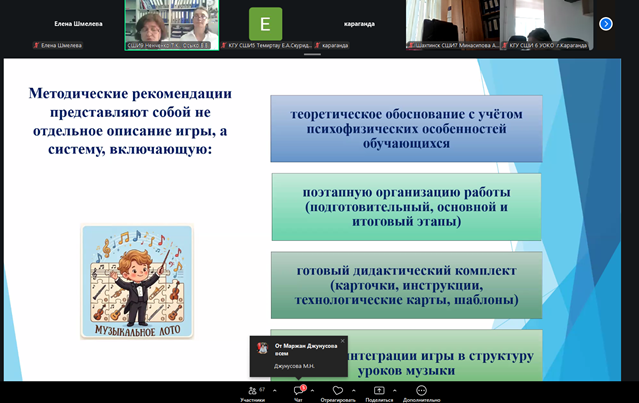Screen dimensions: 639x403
Task: Expand the chevron next to Share
Action: tap(394, 390)
